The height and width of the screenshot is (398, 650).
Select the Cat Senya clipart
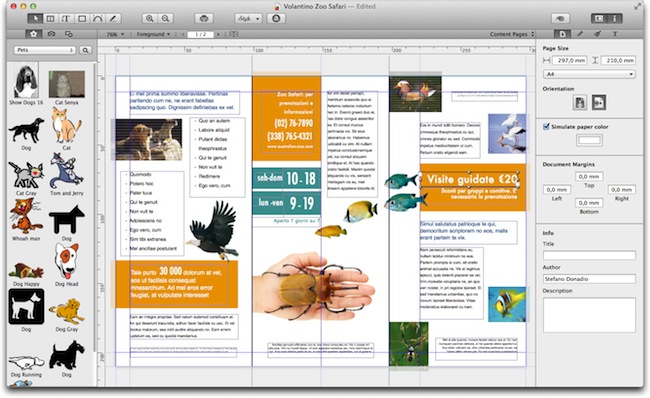click(x=66, y=85)
